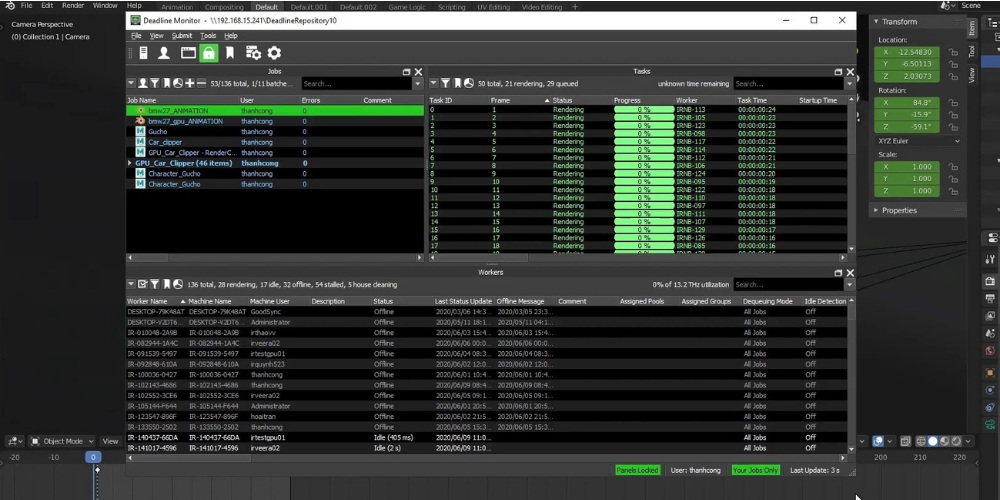
Task: Toggle Your Jobs Only filter in status bar
Action: pos(755,470)
